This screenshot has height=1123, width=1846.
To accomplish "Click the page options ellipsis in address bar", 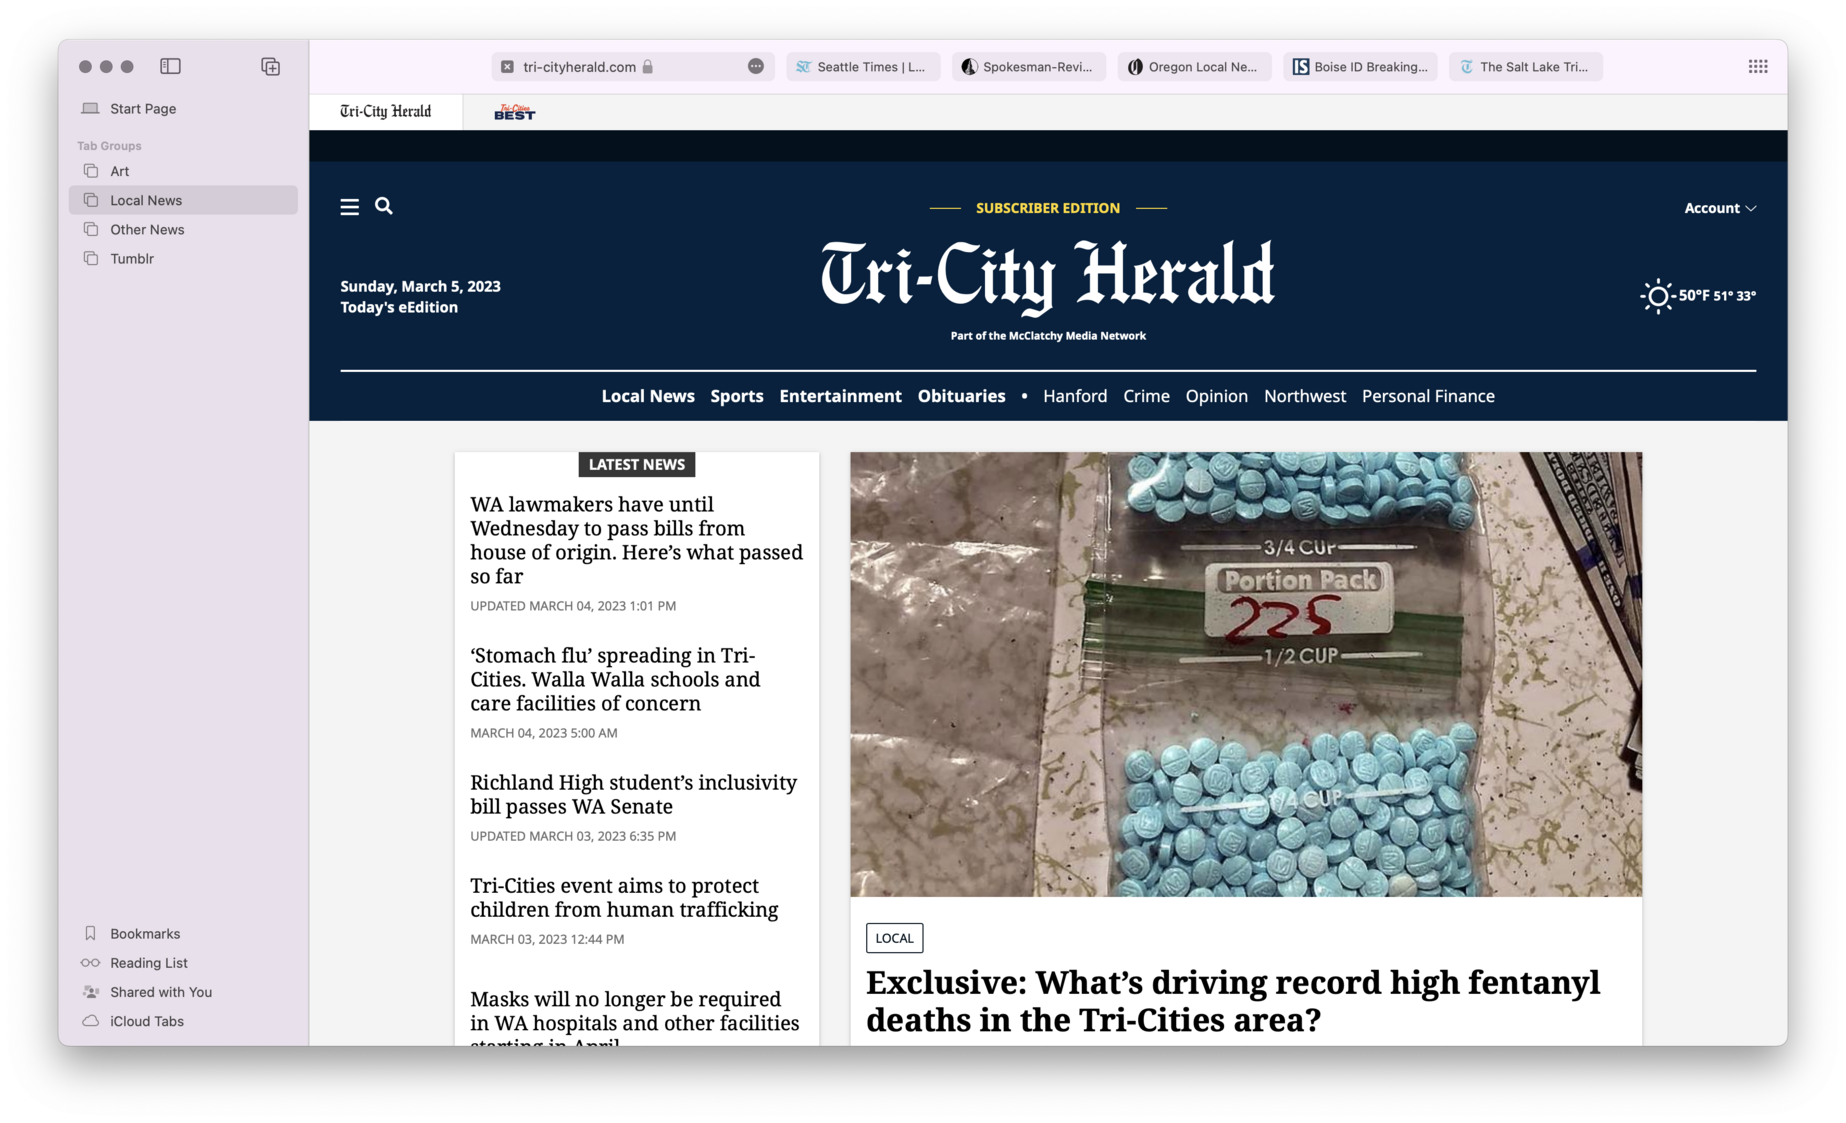I will [x=756, y=66].
